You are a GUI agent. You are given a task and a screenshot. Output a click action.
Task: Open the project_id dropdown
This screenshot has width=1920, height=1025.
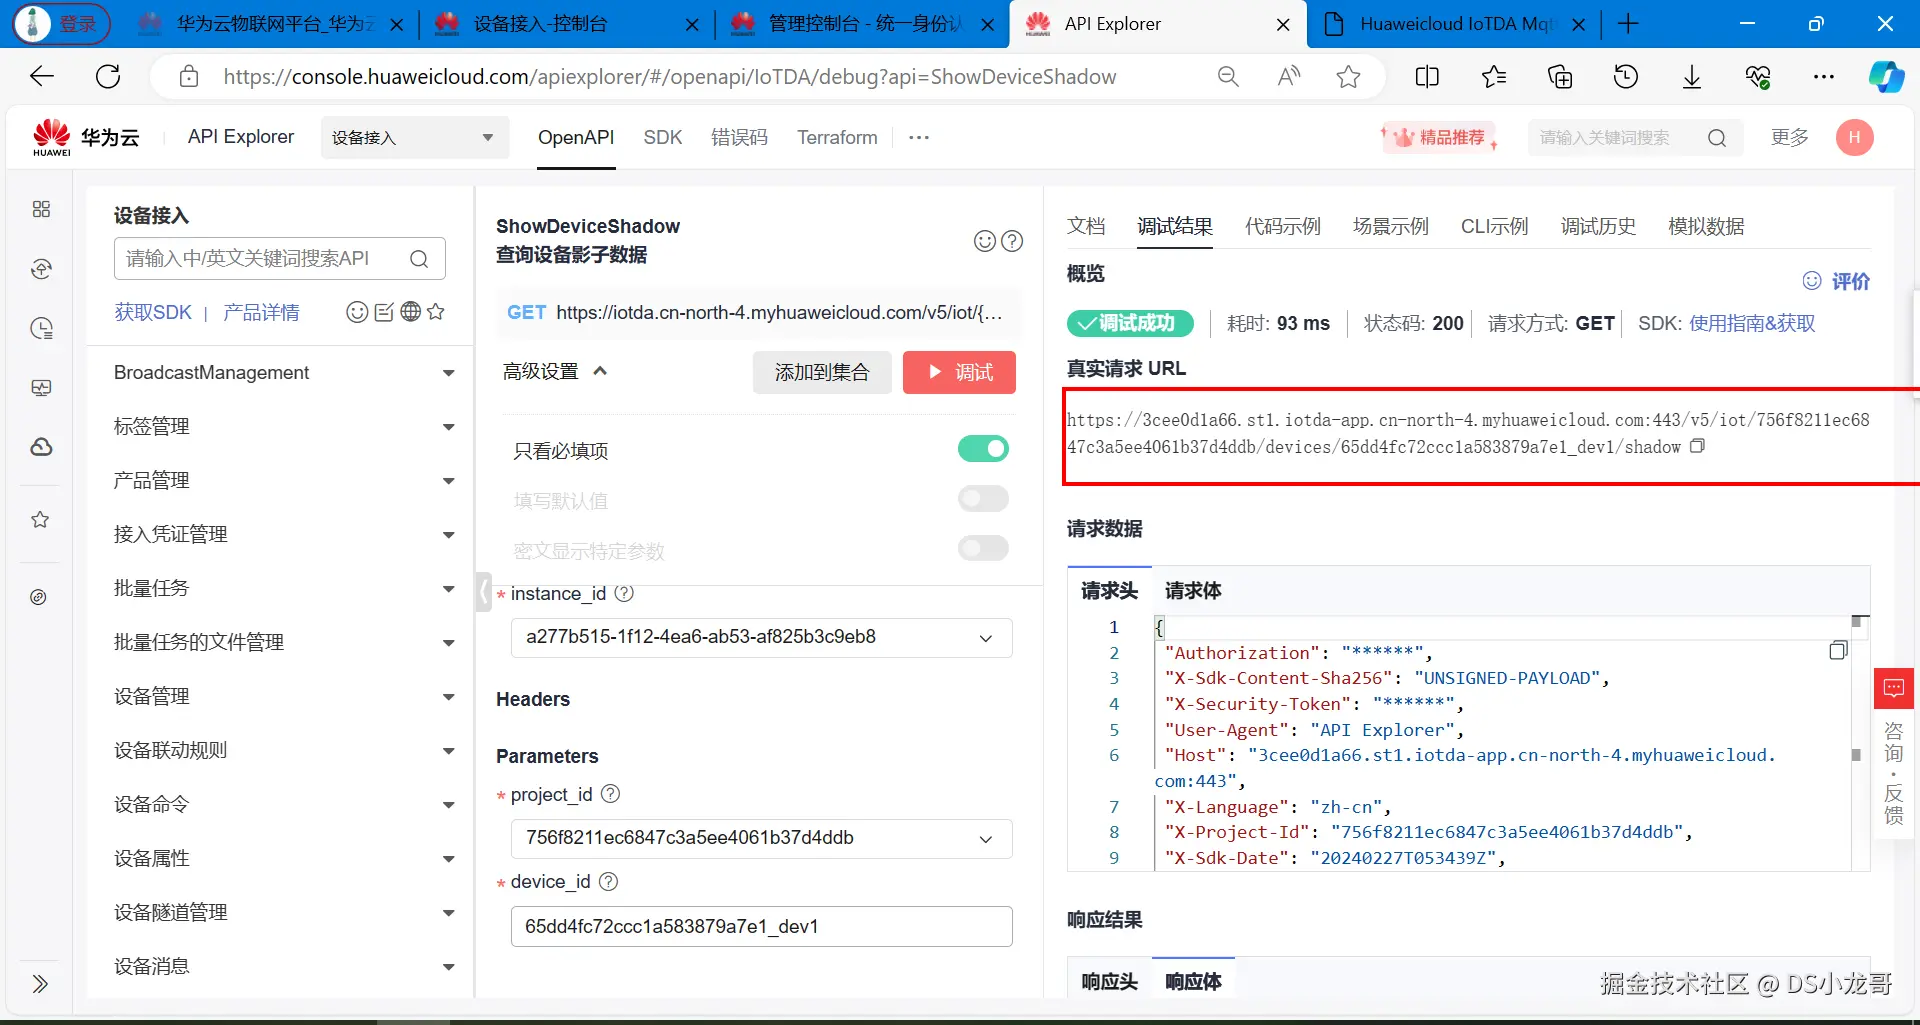(x=761, y=838)
